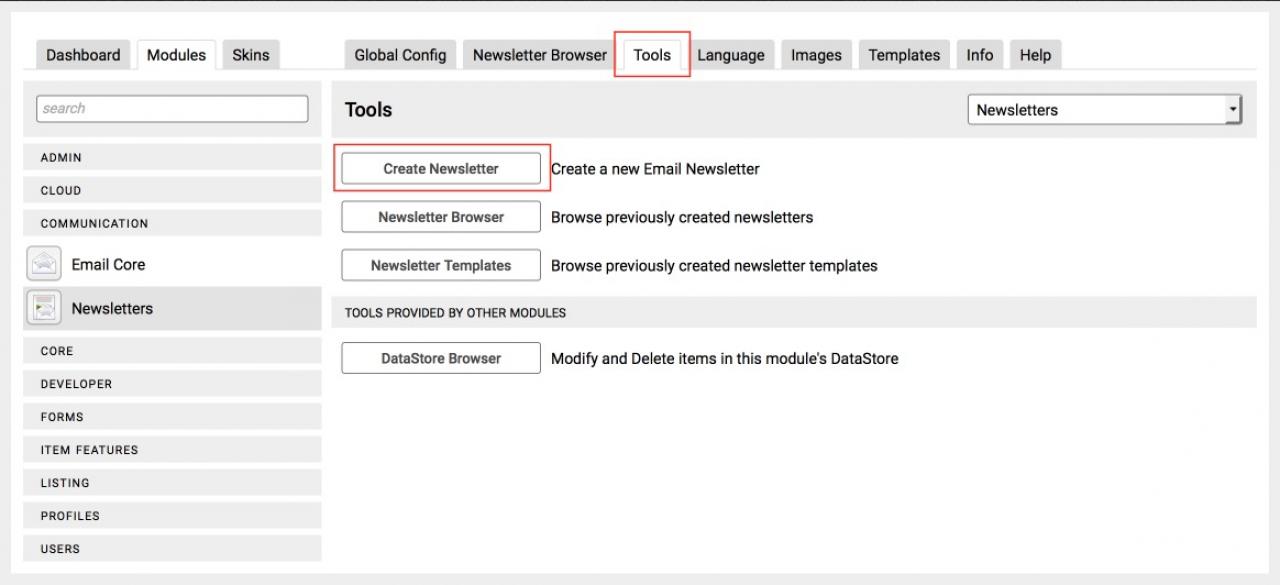Open the DataStore Browser tool

click(x=441, y=358)
